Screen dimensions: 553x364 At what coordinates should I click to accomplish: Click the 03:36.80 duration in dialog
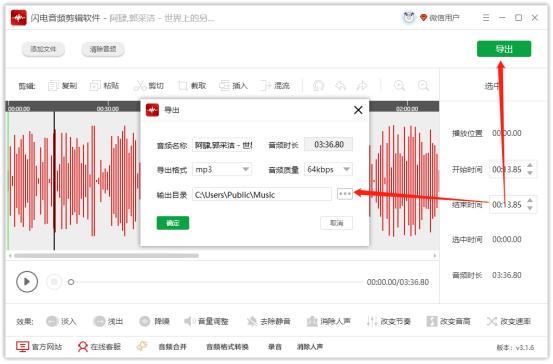tap(329, 145)
